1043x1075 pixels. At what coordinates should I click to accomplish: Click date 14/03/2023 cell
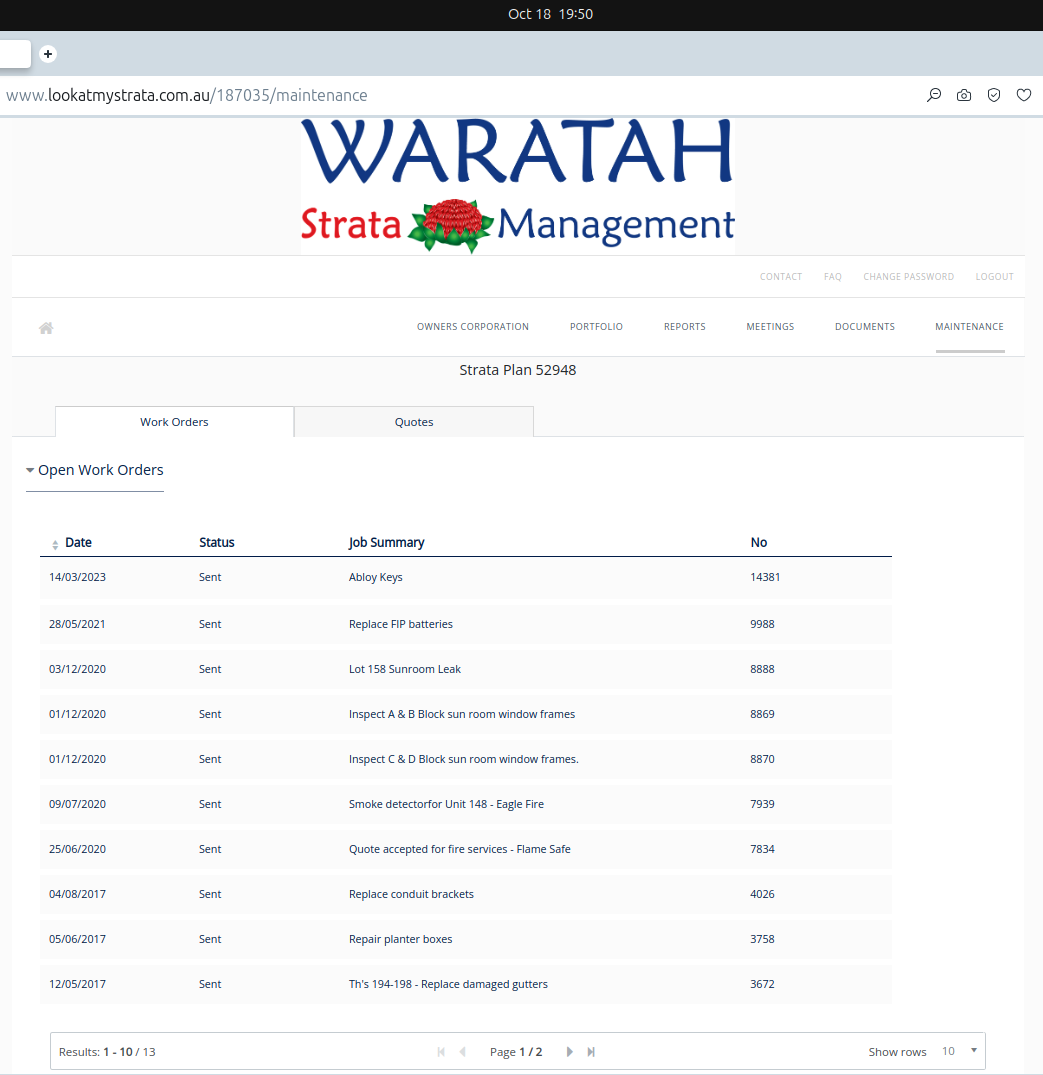point(77,577)
